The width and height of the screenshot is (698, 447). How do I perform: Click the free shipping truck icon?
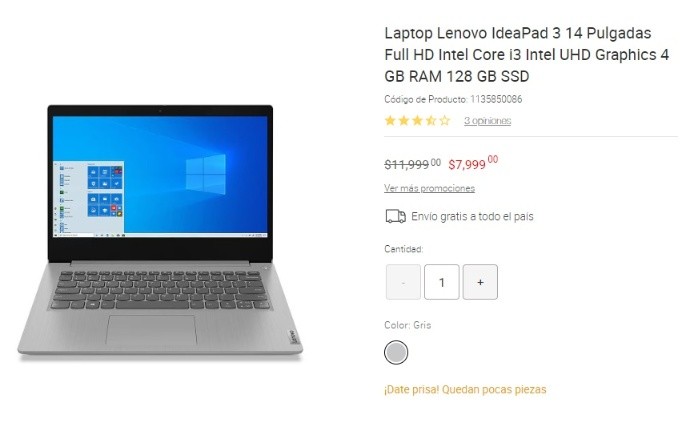tap(395, 216)
